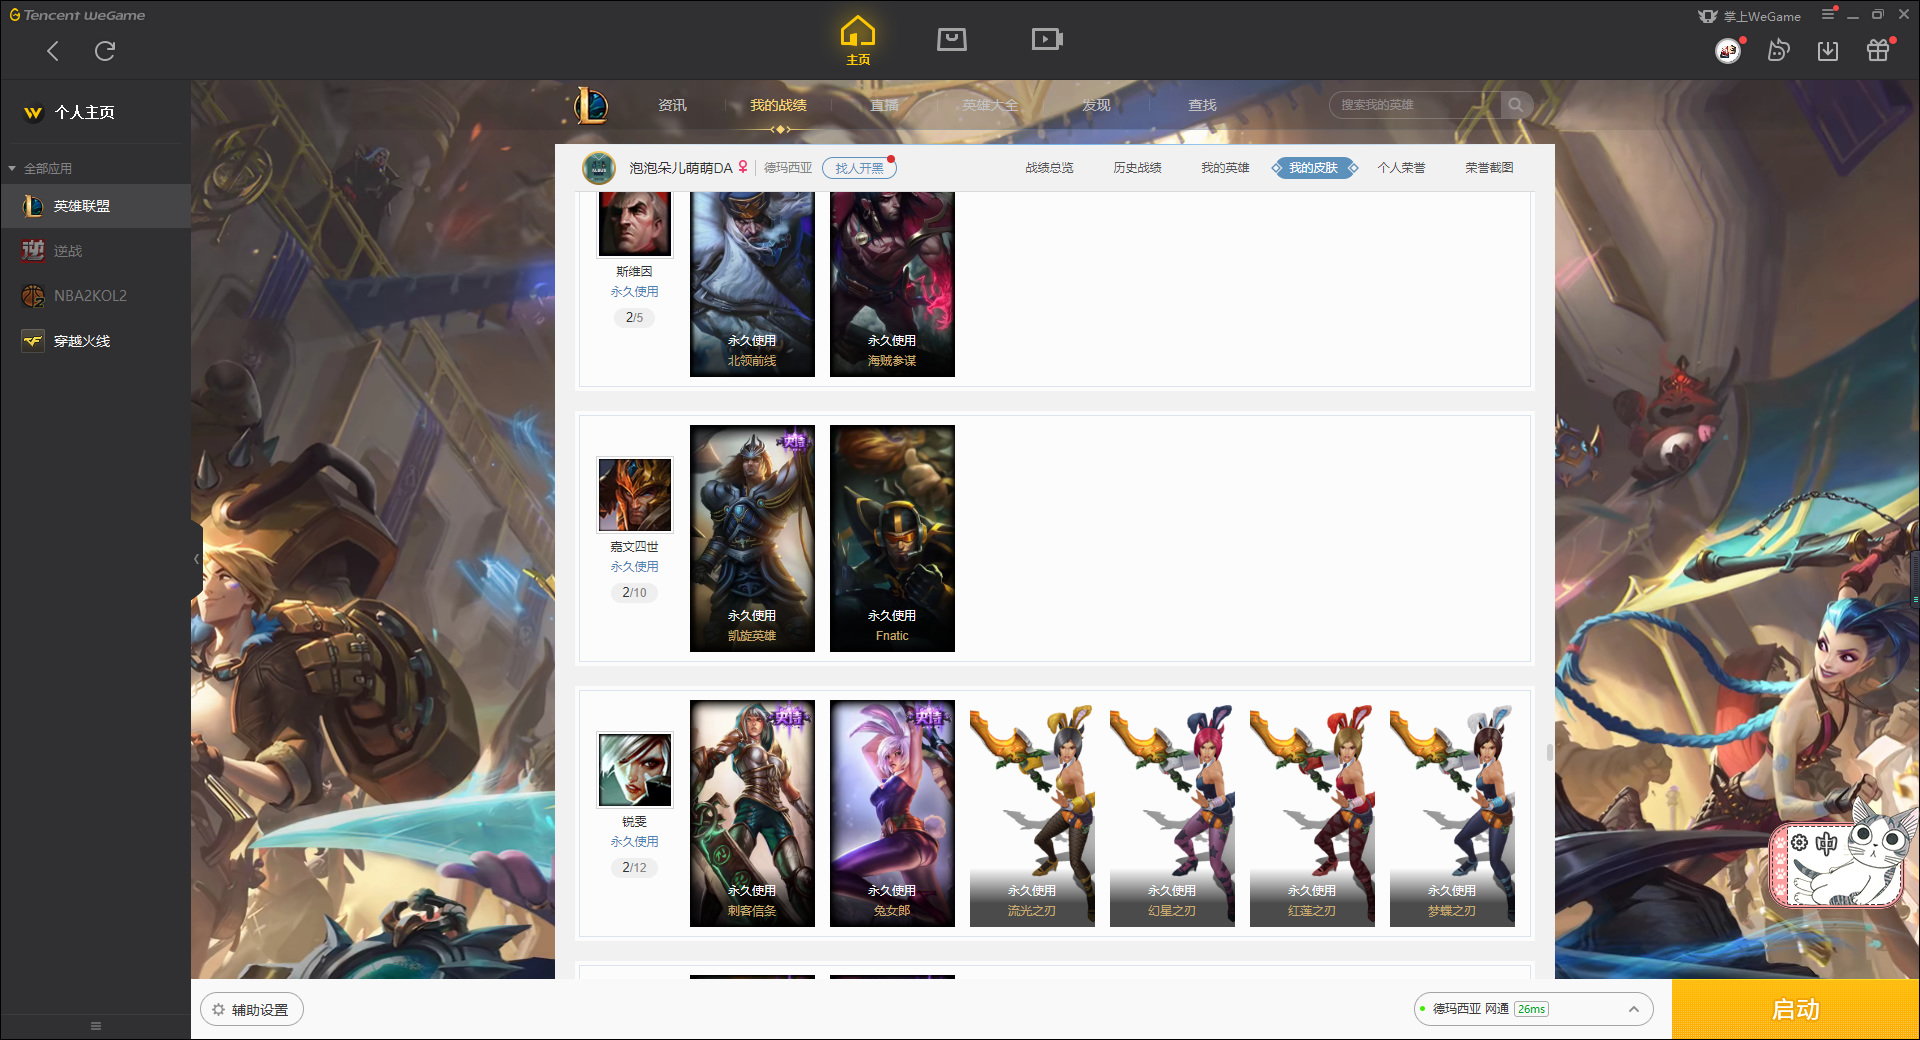The image size is (1920, 1040).
Task: Open the user avatar in top right
Action: 1728,50
